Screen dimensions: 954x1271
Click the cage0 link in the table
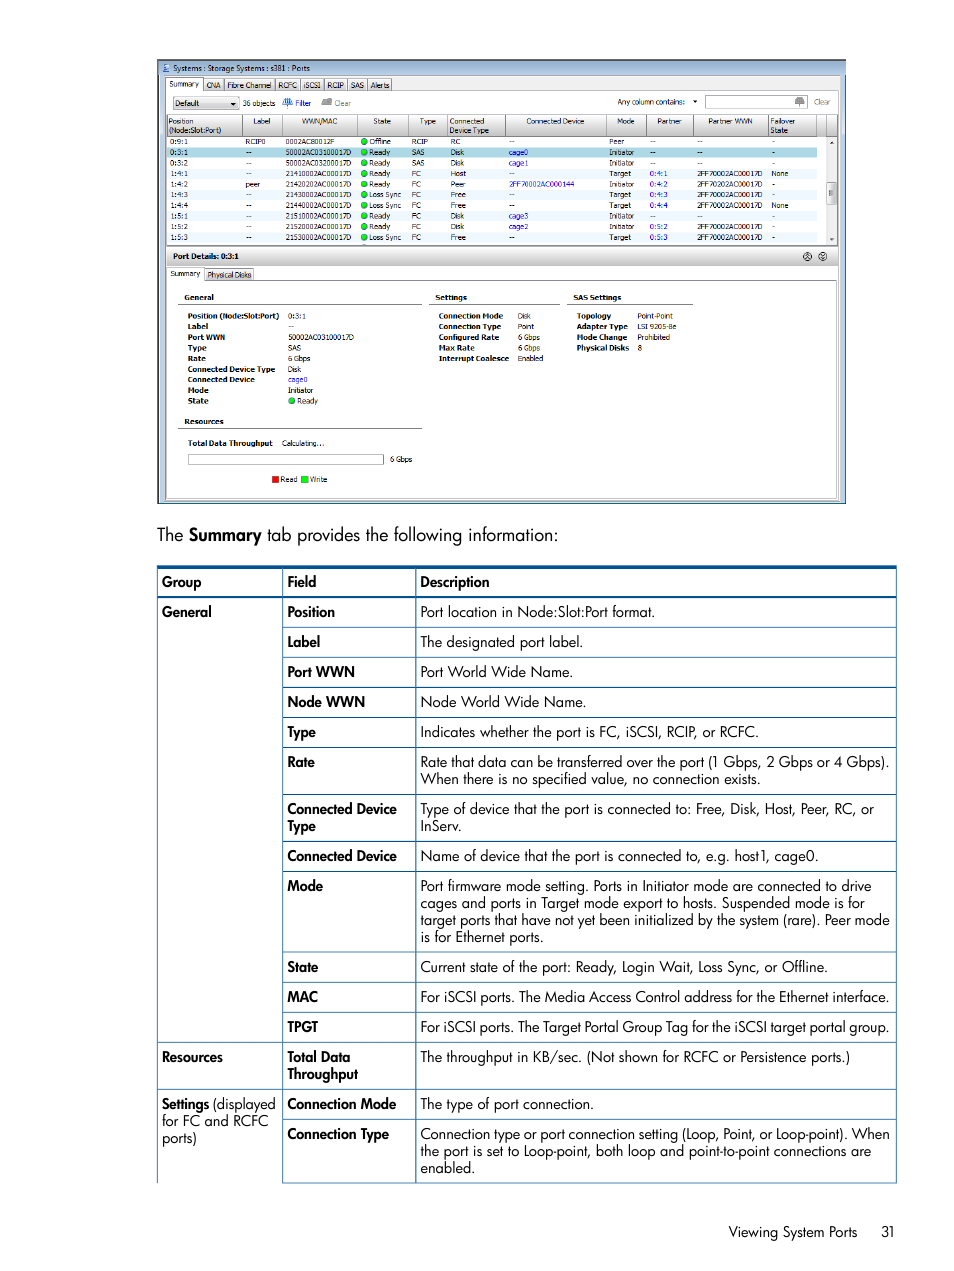pos(518,152)
